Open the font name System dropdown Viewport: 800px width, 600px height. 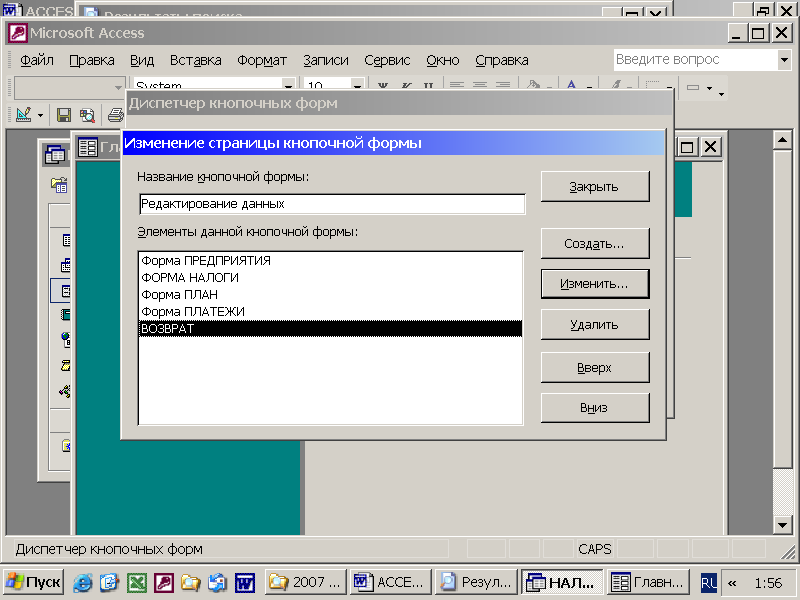[x=289, y=85]
